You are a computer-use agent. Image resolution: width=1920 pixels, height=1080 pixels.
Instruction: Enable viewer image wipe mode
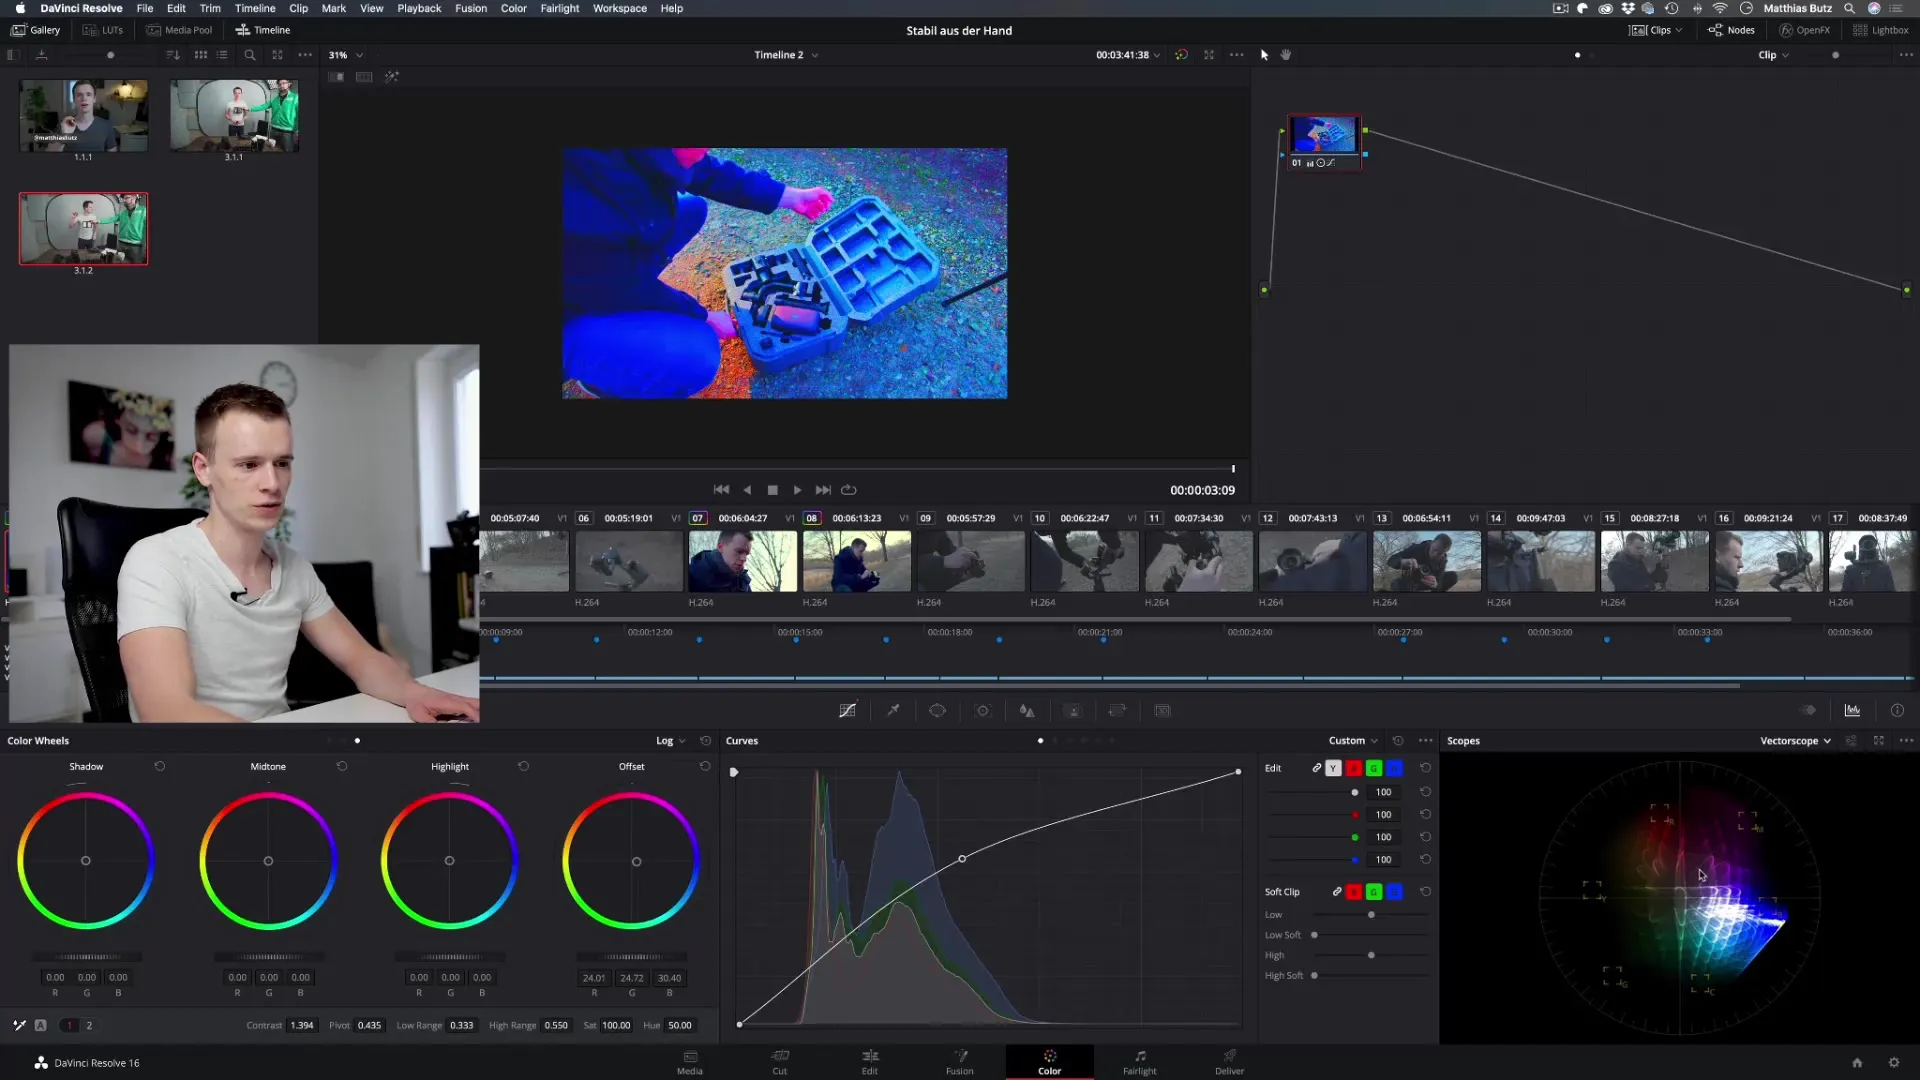point(336,77)
